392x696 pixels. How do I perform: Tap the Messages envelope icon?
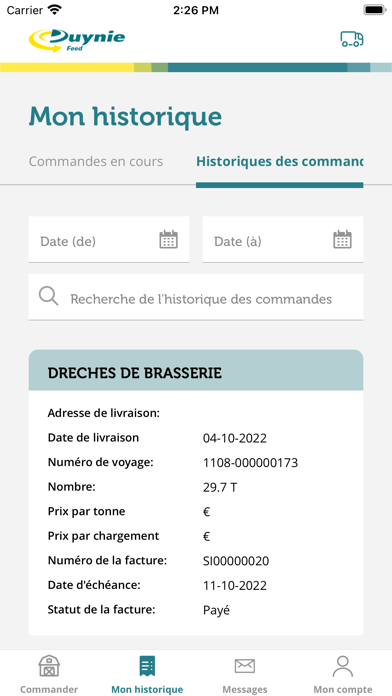(245, 666)
